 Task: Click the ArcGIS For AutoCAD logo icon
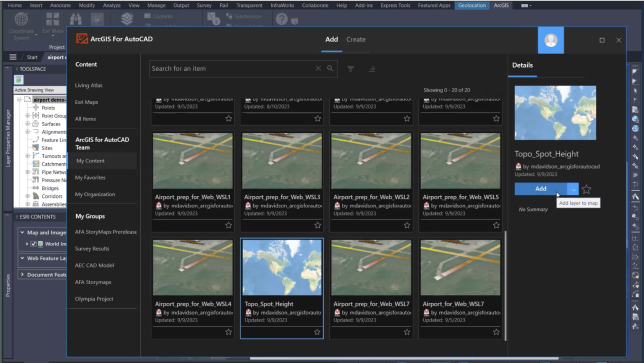pos(82,39)
